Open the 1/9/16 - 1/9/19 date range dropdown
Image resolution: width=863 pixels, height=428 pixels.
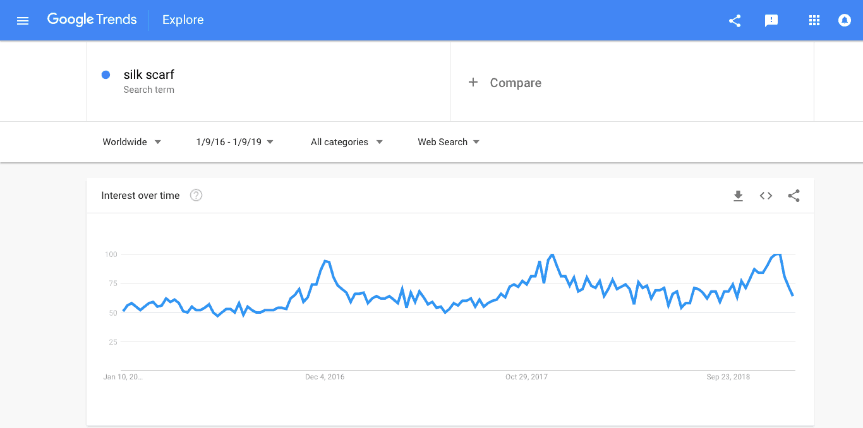click(235, 142)
